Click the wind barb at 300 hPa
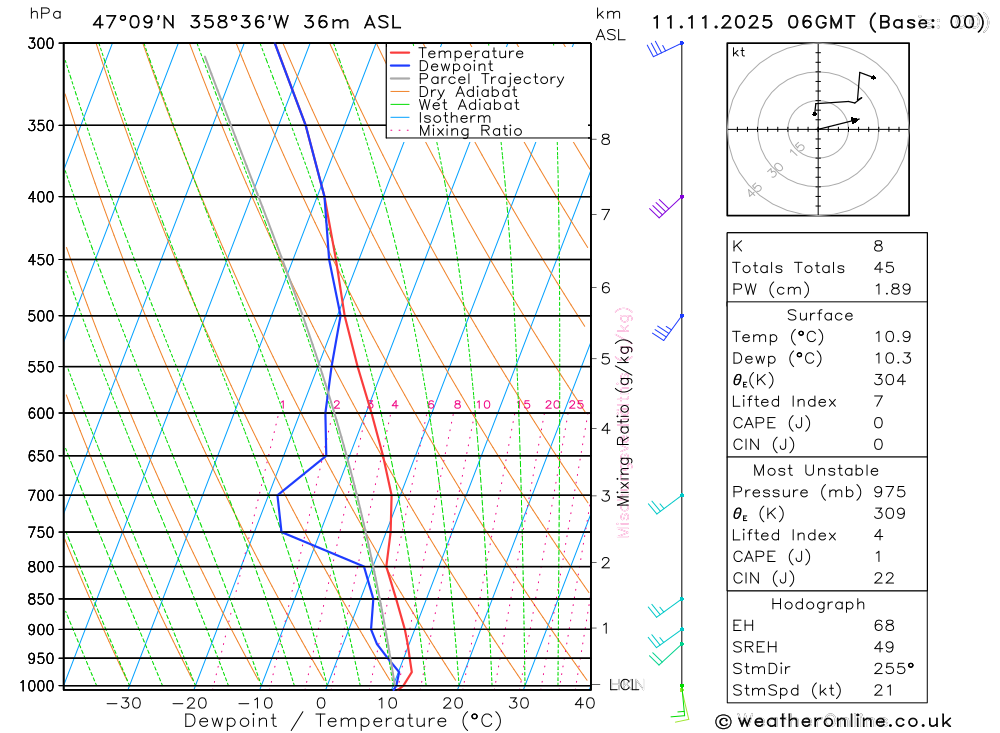This screenshot has height=733, width=1000. tap(665, 48)
